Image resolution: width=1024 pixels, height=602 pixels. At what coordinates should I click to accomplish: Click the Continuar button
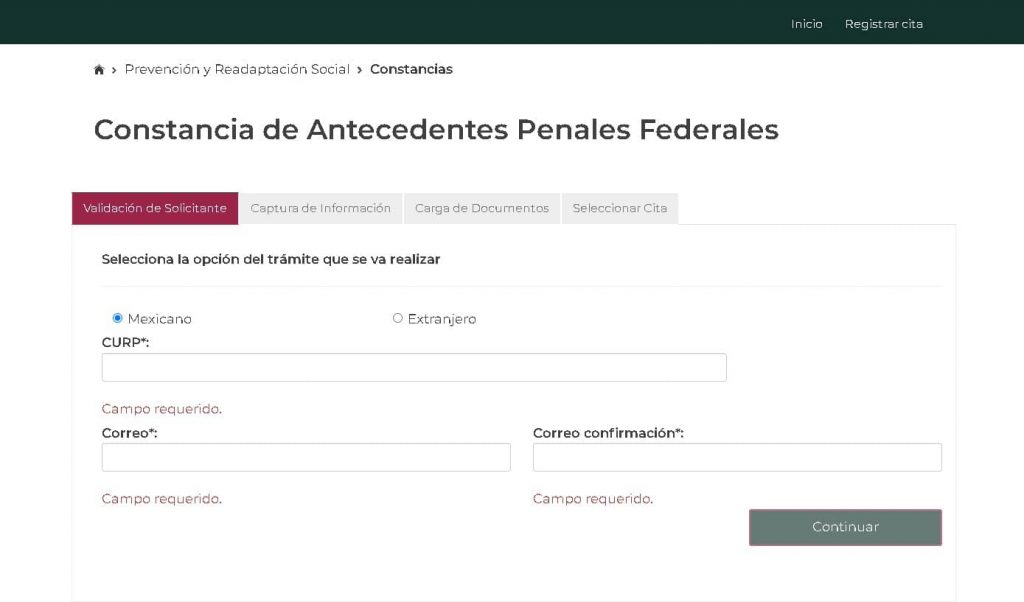coord(845,527)
